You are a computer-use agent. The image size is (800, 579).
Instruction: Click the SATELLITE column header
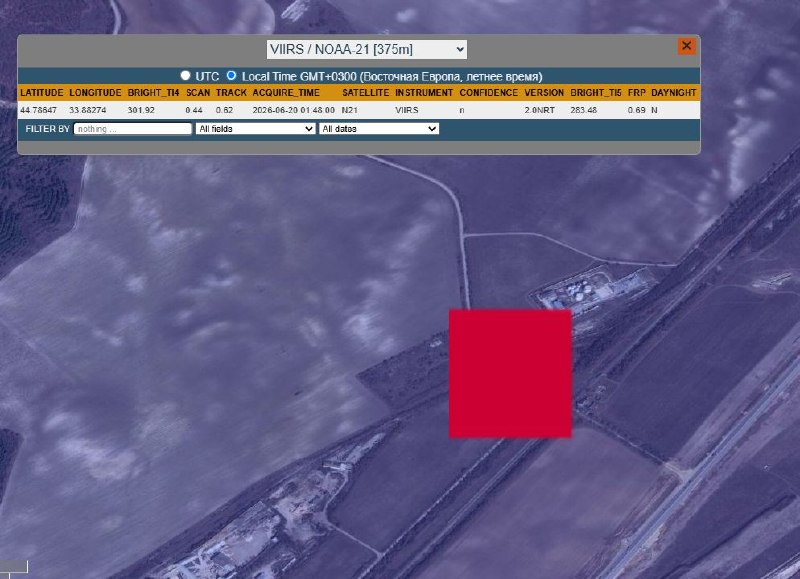[365, 93]
